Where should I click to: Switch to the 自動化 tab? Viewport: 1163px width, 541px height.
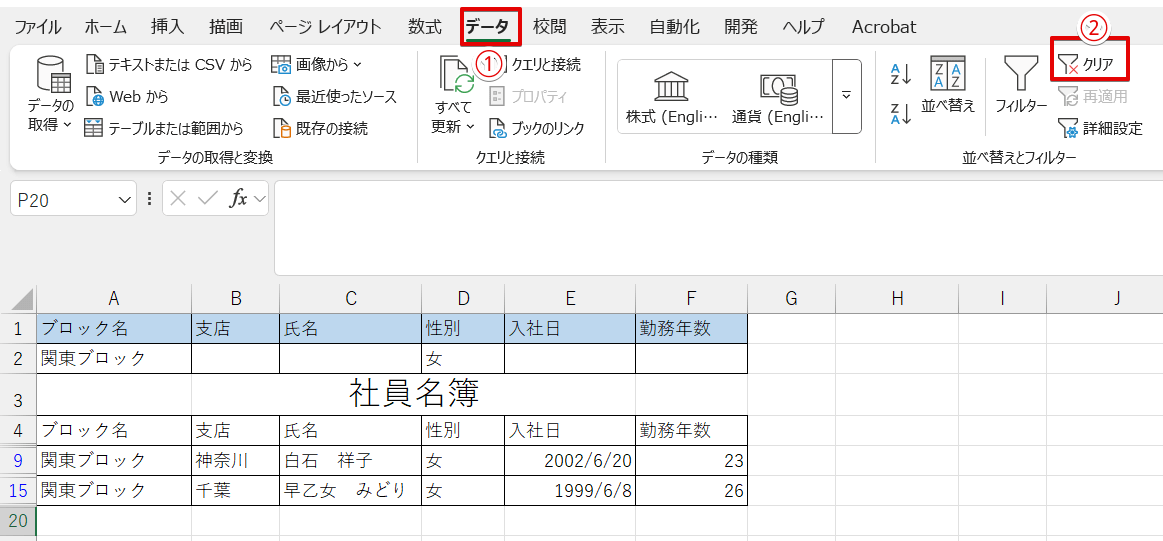[x=673, y=27]
